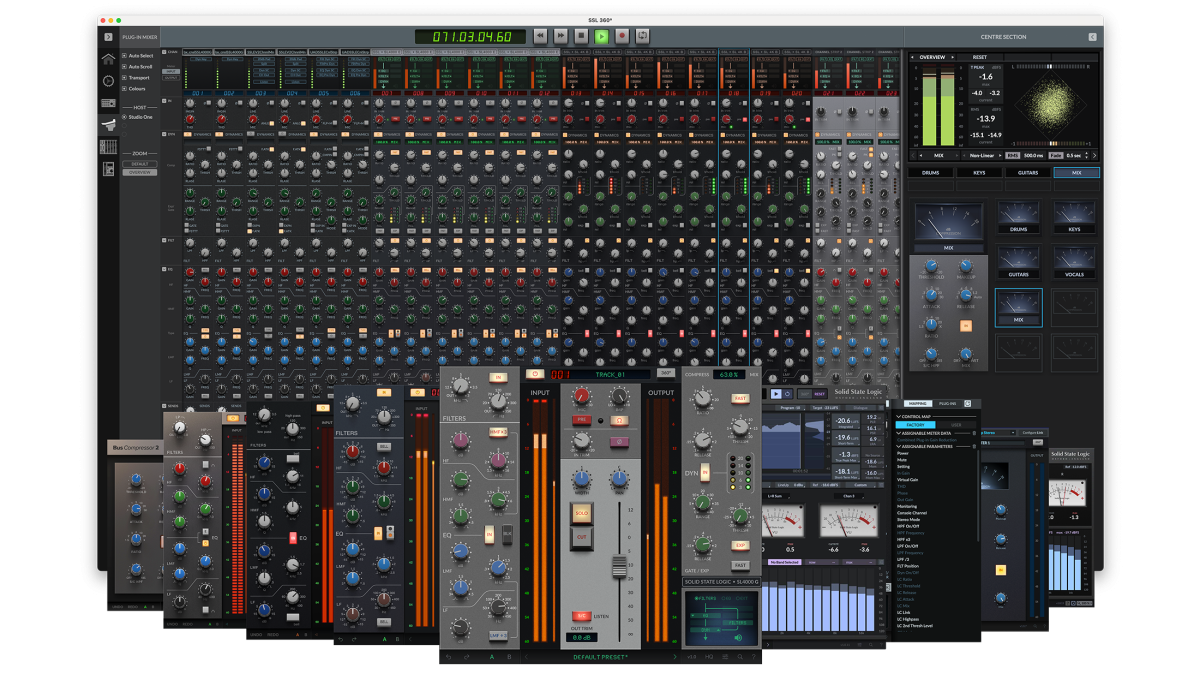Enable the Auto Scroll checkbox

pos(124,67)
